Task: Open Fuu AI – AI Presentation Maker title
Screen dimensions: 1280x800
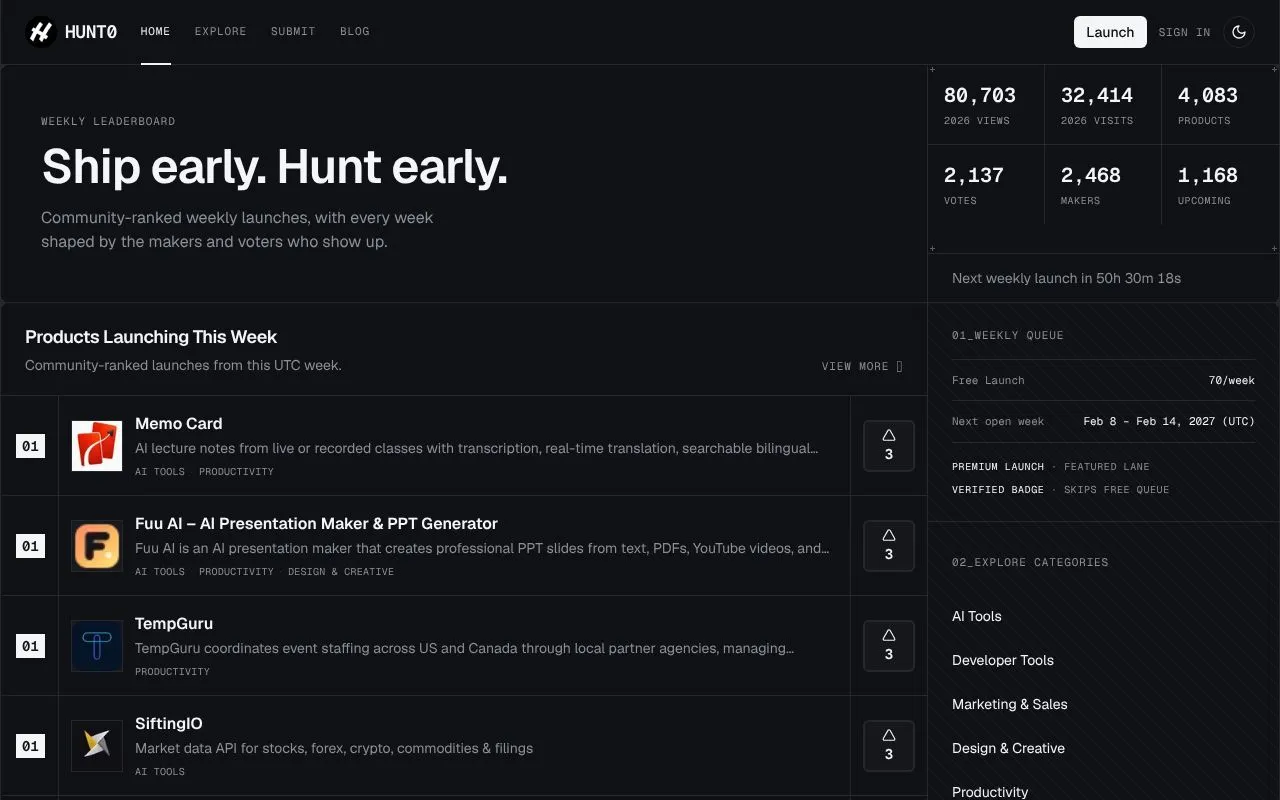Action: 316,523
